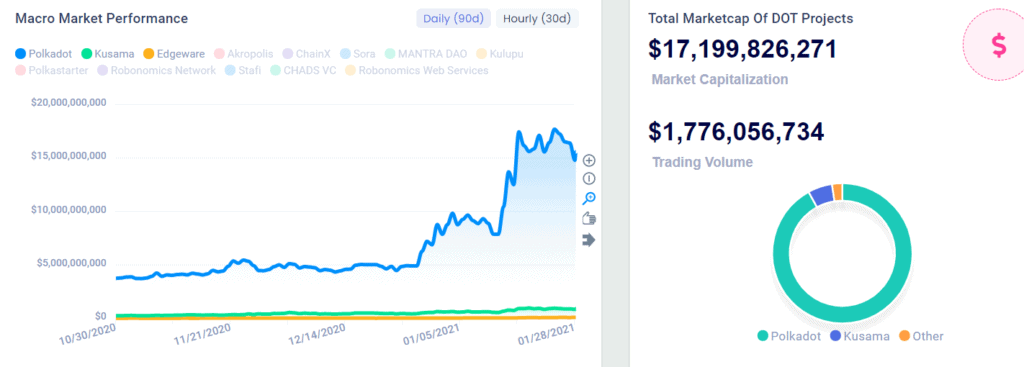1024x367 pixels.
Task: Click the chart reset circle icon
Action: coord(588,178)
